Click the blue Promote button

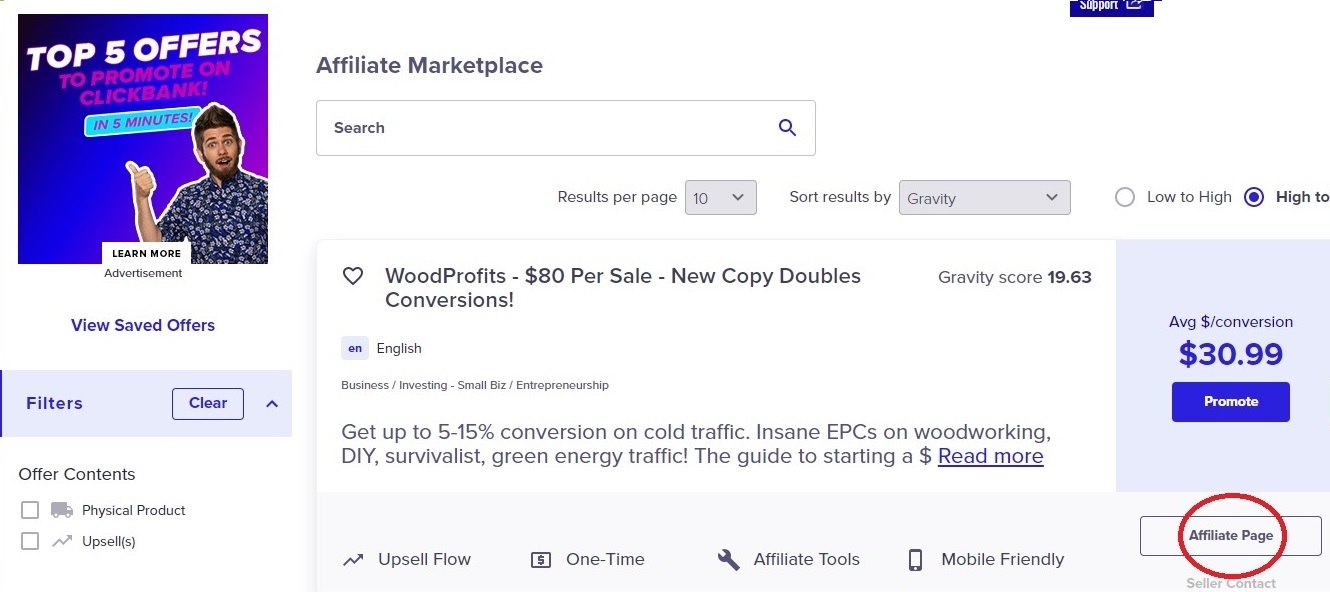click(1231, 401)
